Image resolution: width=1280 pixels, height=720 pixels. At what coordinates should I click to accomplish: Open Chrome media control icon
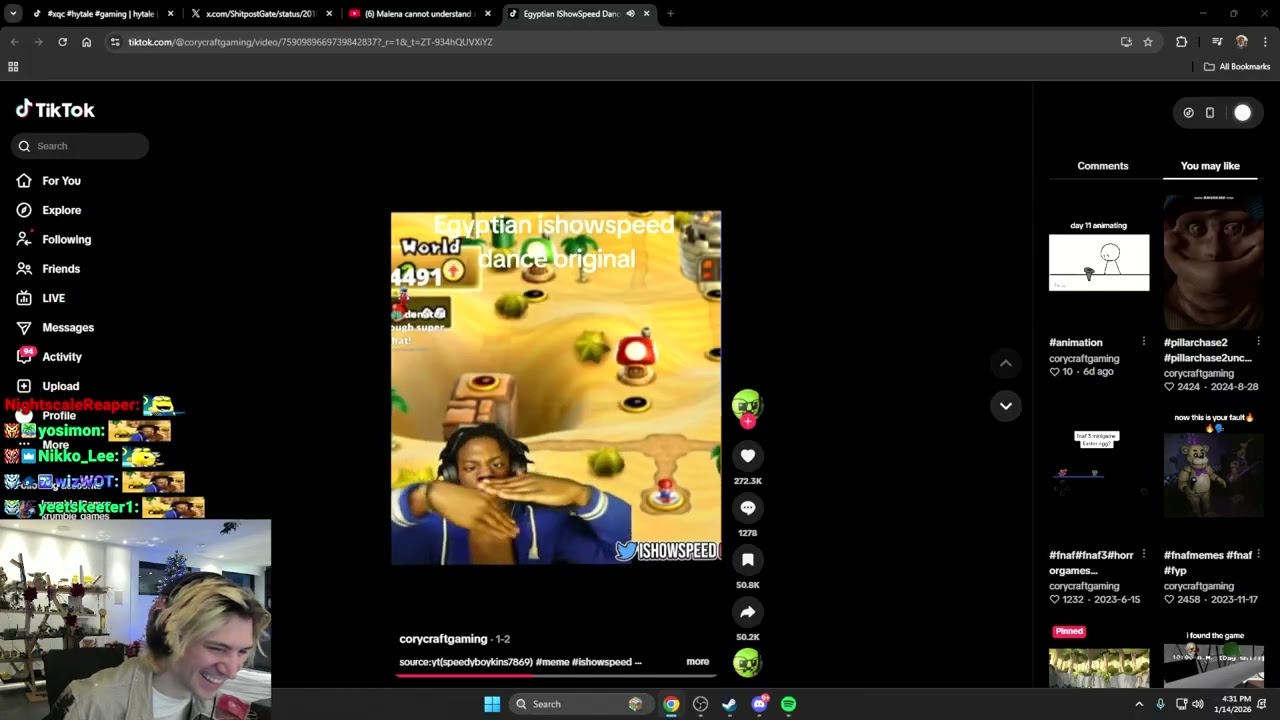1217,42
